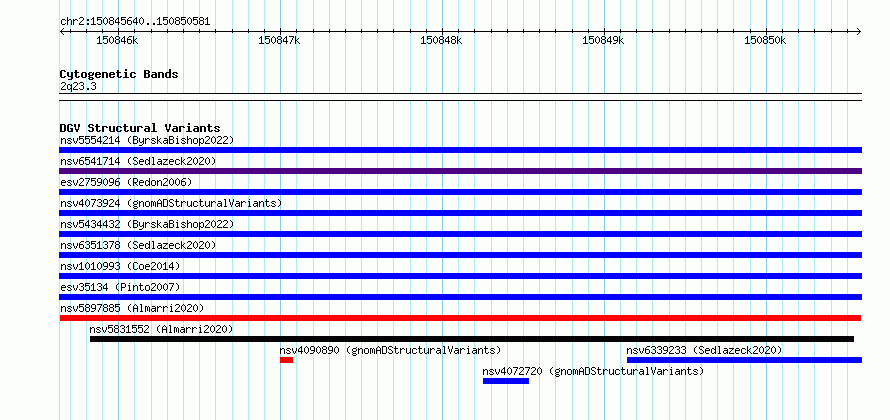Click the right arrowhead of the ruler
Screen dimensions: 890x420
click(x=859, y=31)
